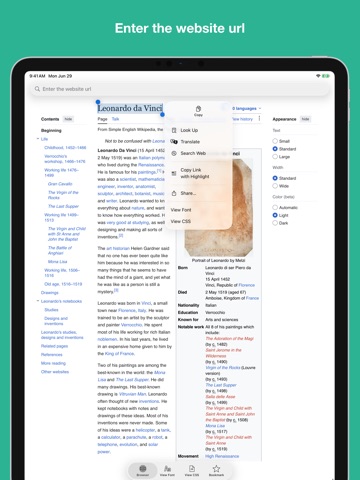Click the Share icon in context menu
360x480 pixels.
click(174, 193)
